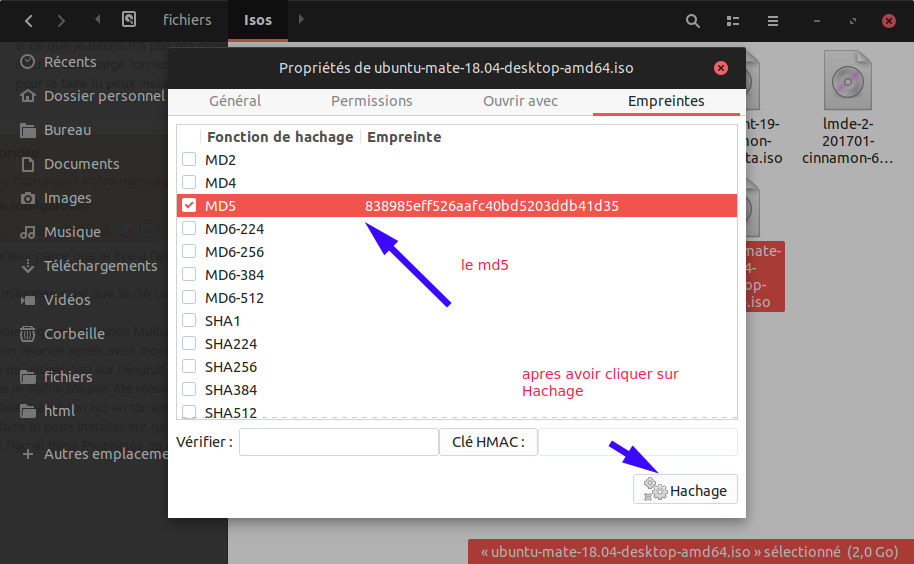This screenshot has width=914, height=564.
Task: Enable the SHA512 checkbox
Action: (189, 411)
